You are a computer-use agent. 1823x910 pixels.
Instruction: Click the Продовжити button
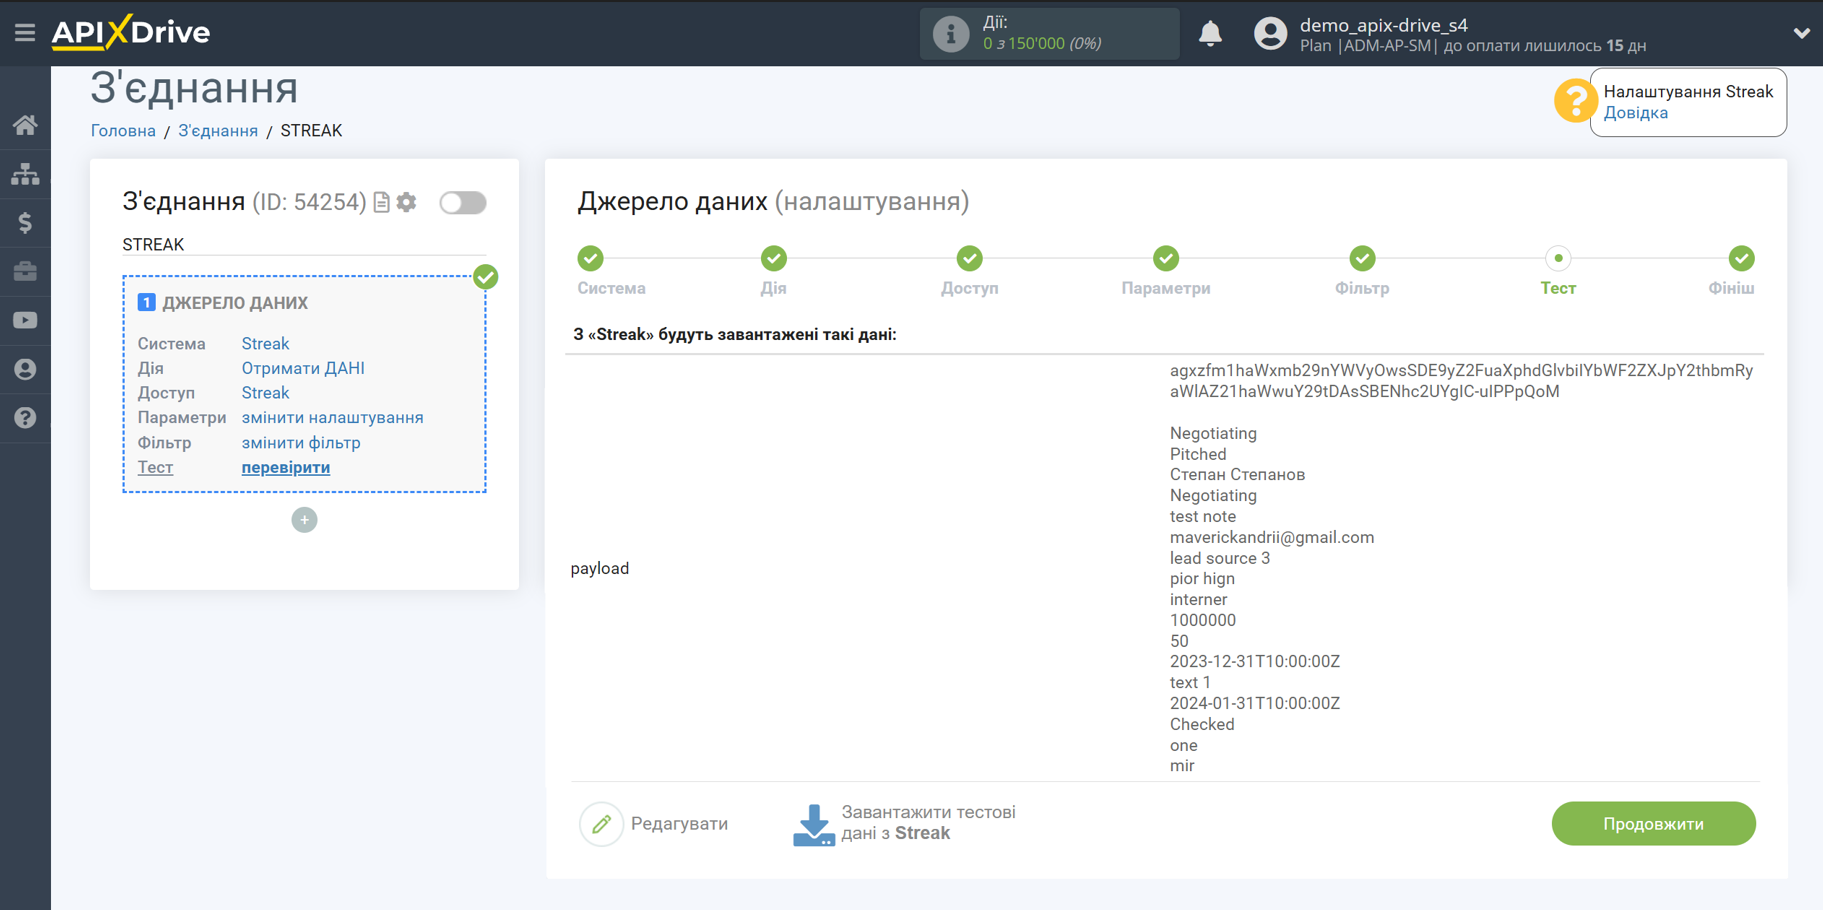[x=1653, y=824]
